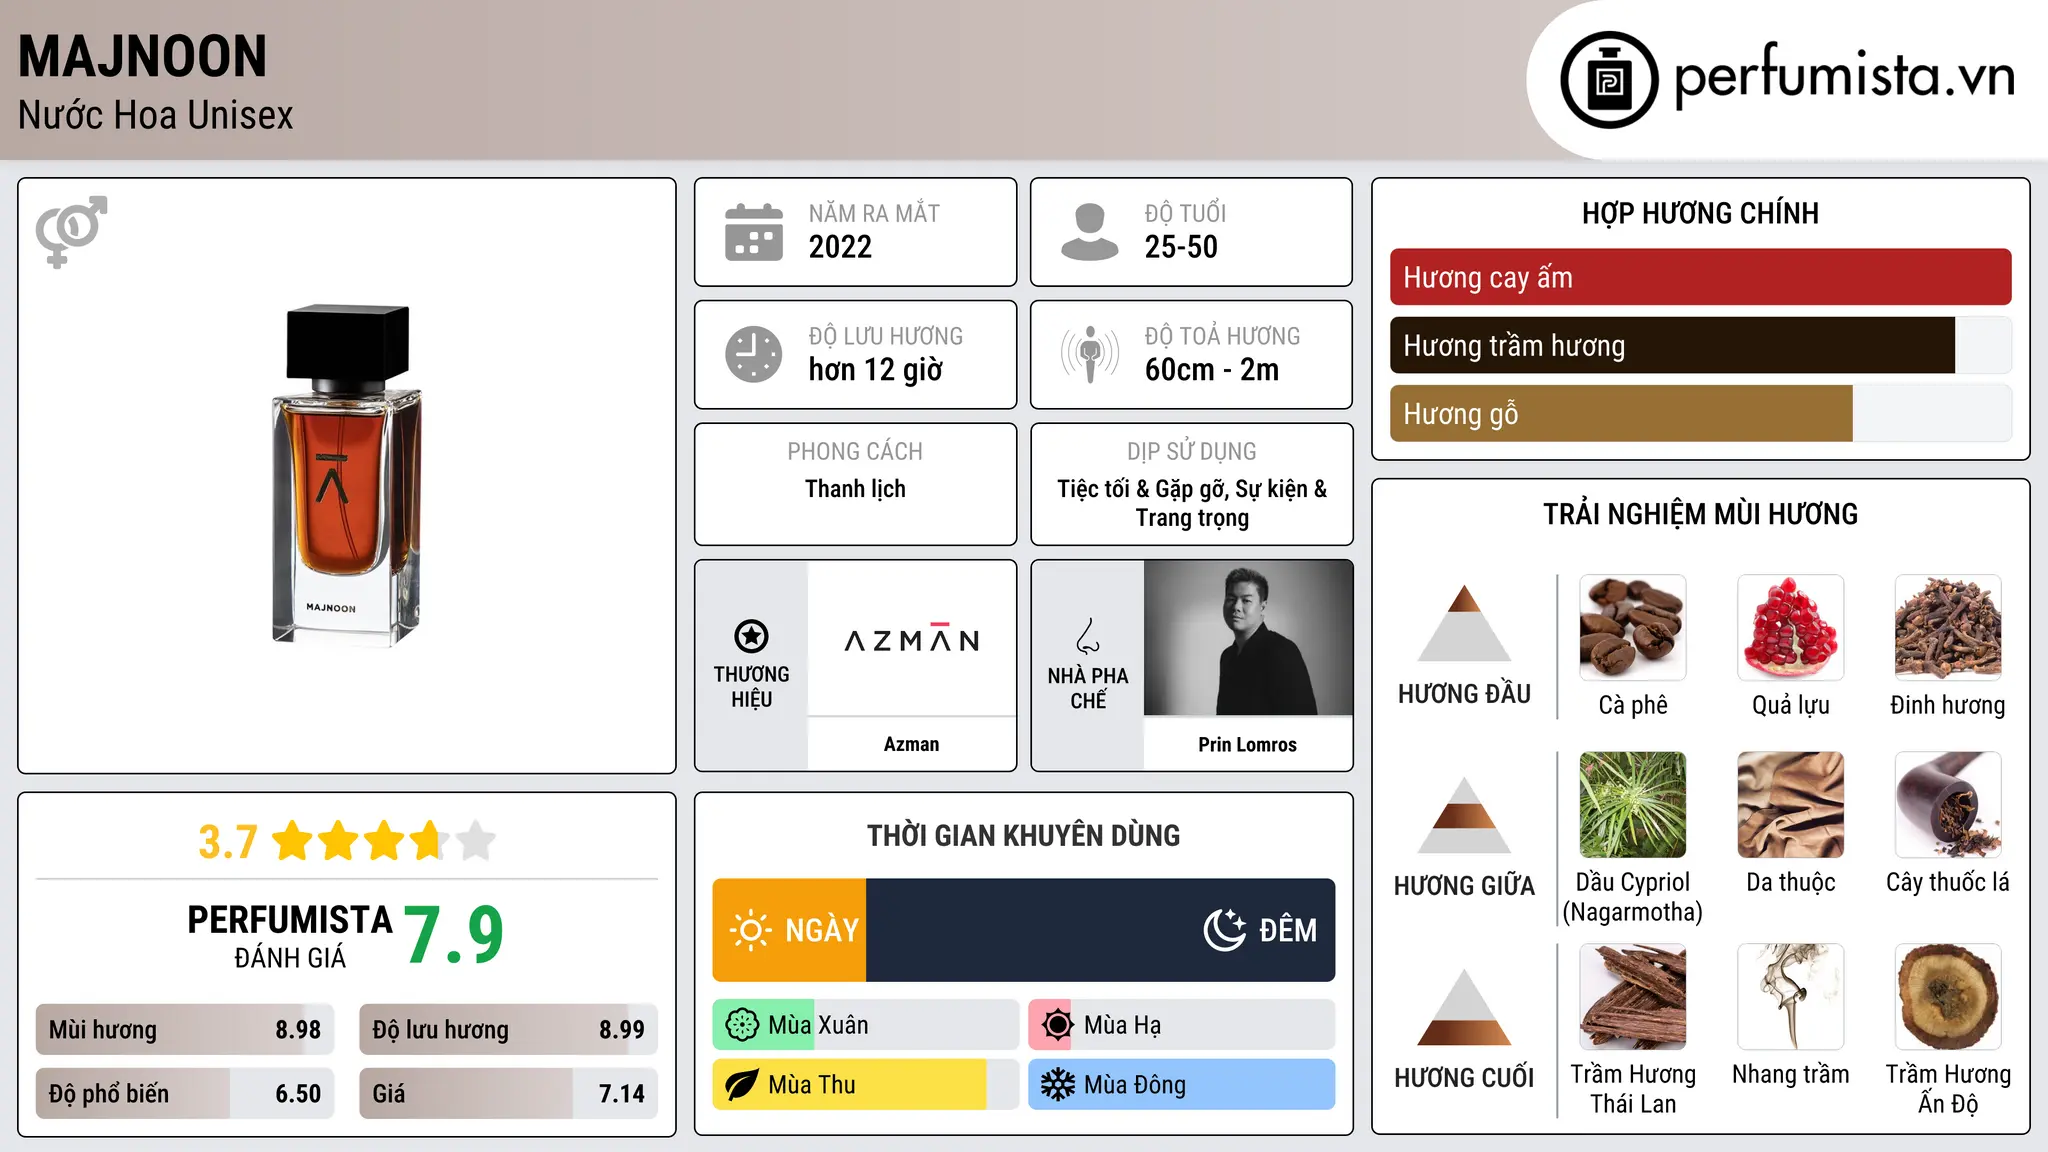
Task: Click the style value Thanh lịch
Action: pyautogui.click(x=855, y=489)
